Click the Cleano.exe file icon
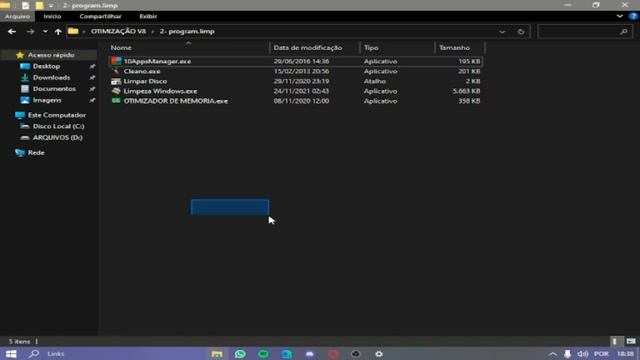The height and width of the screenshot is (360, 640). 116,71
